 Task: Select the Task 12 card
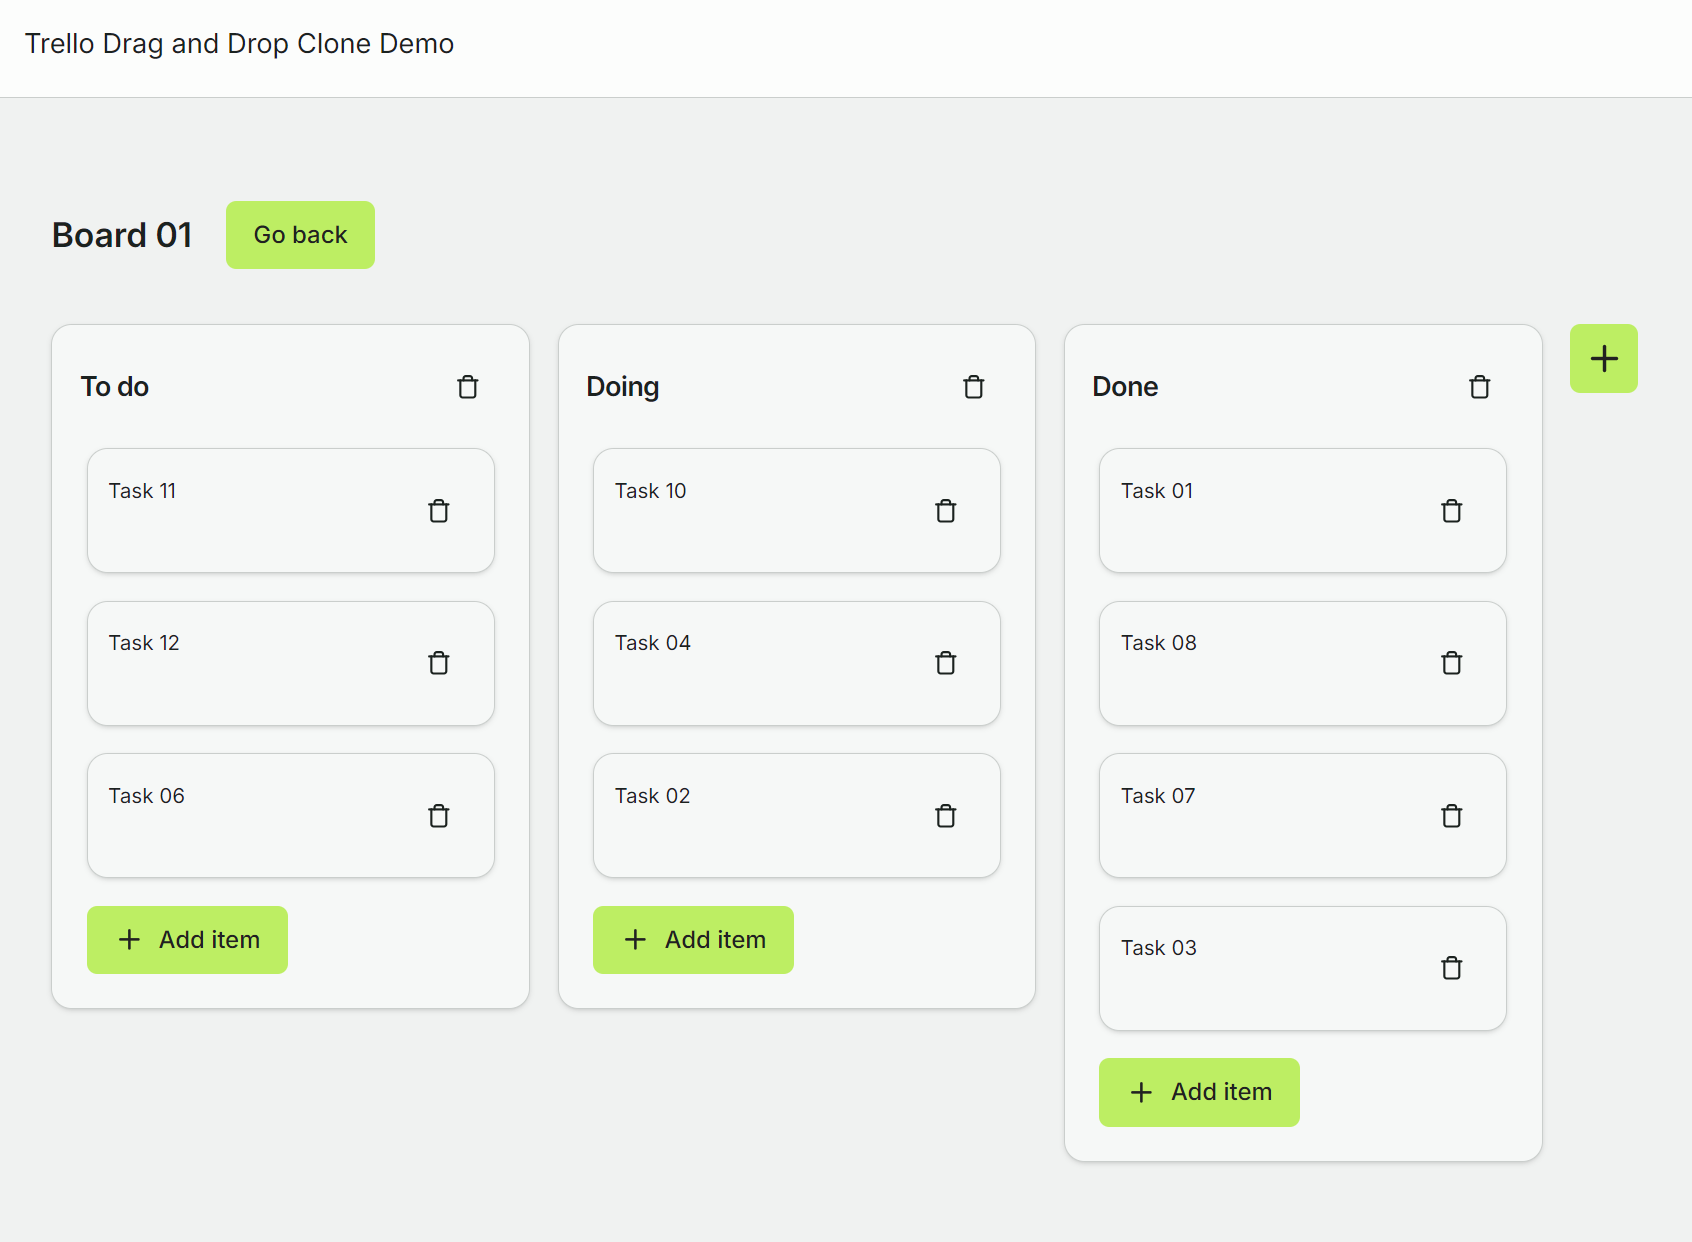click(x=291, y=663)
